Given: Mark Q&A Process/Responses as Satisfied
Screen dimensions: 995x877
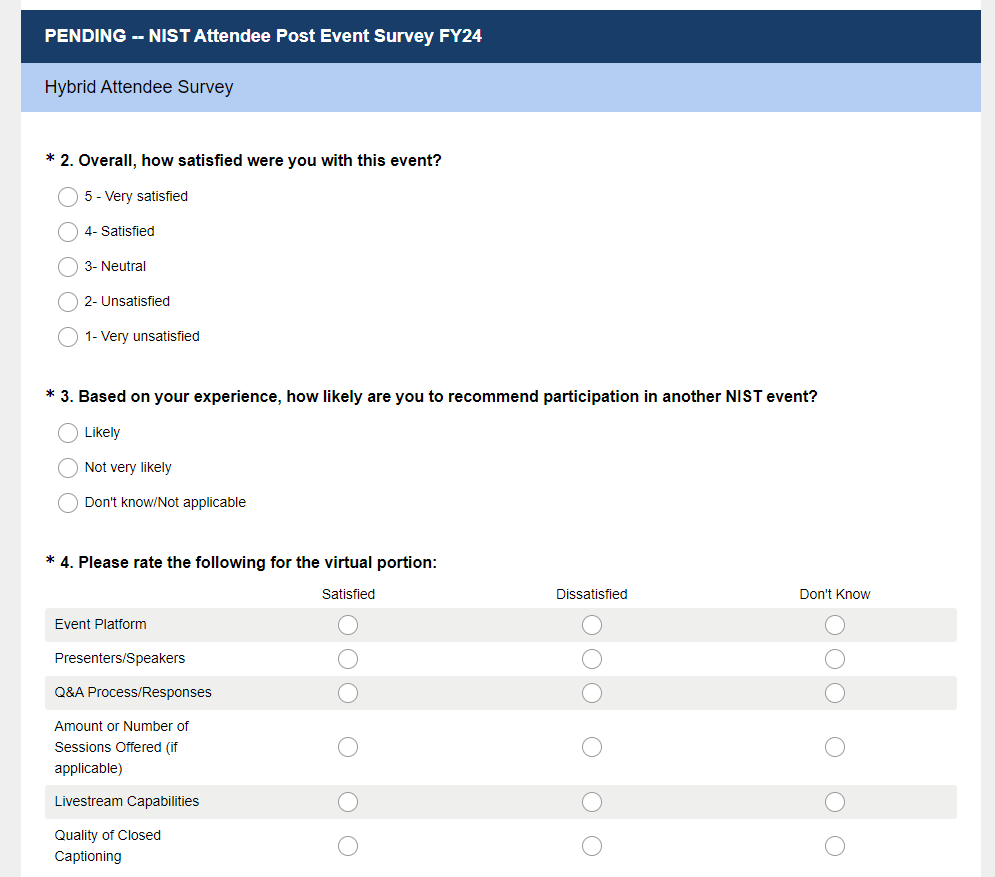Looking at the screenshot, I should click(x=348, y=693).
